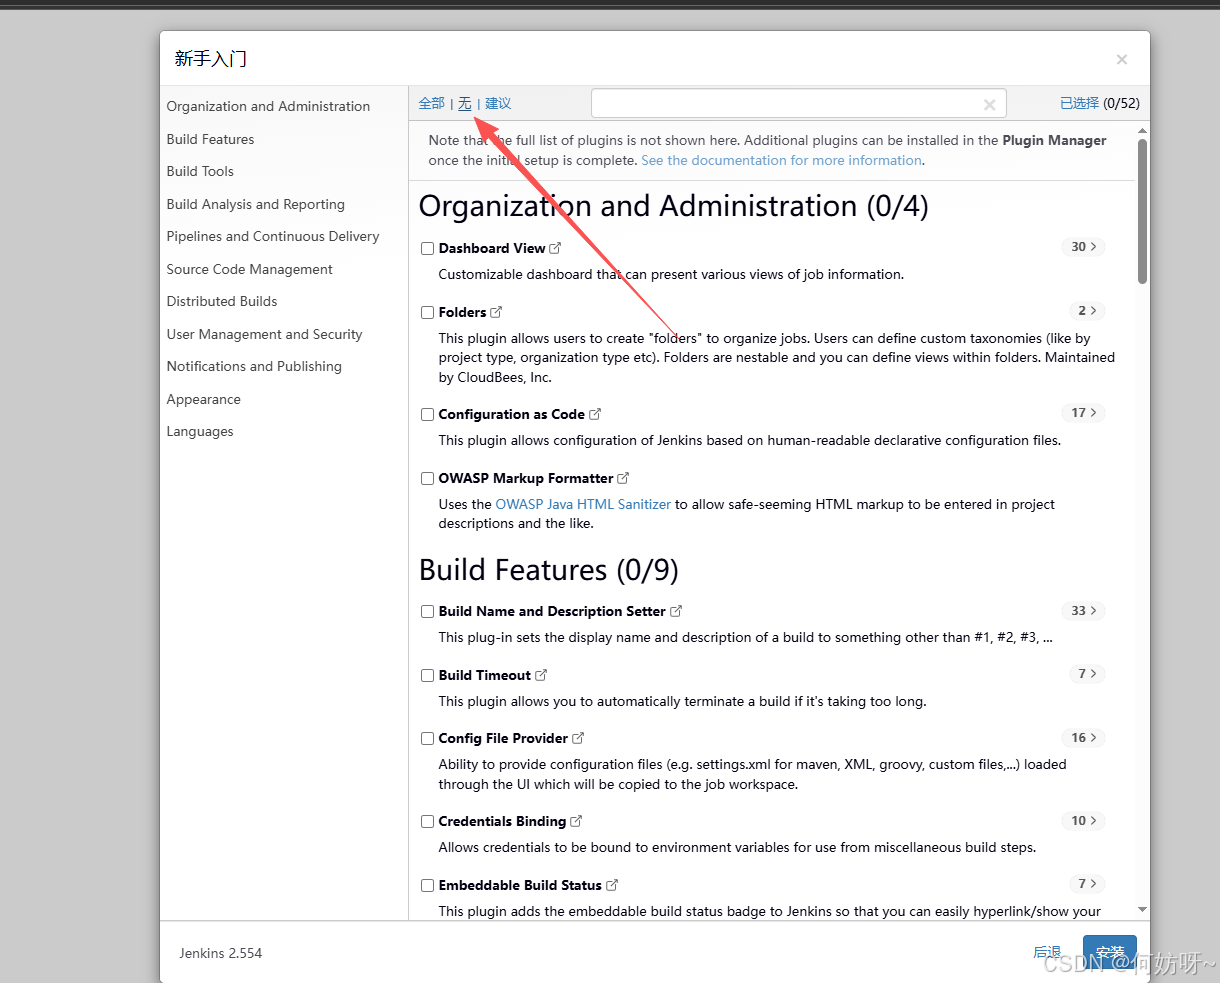Open OWASP Markup Formatter external link icon
Screen dimensions: 1220x983
click(623, 478)
